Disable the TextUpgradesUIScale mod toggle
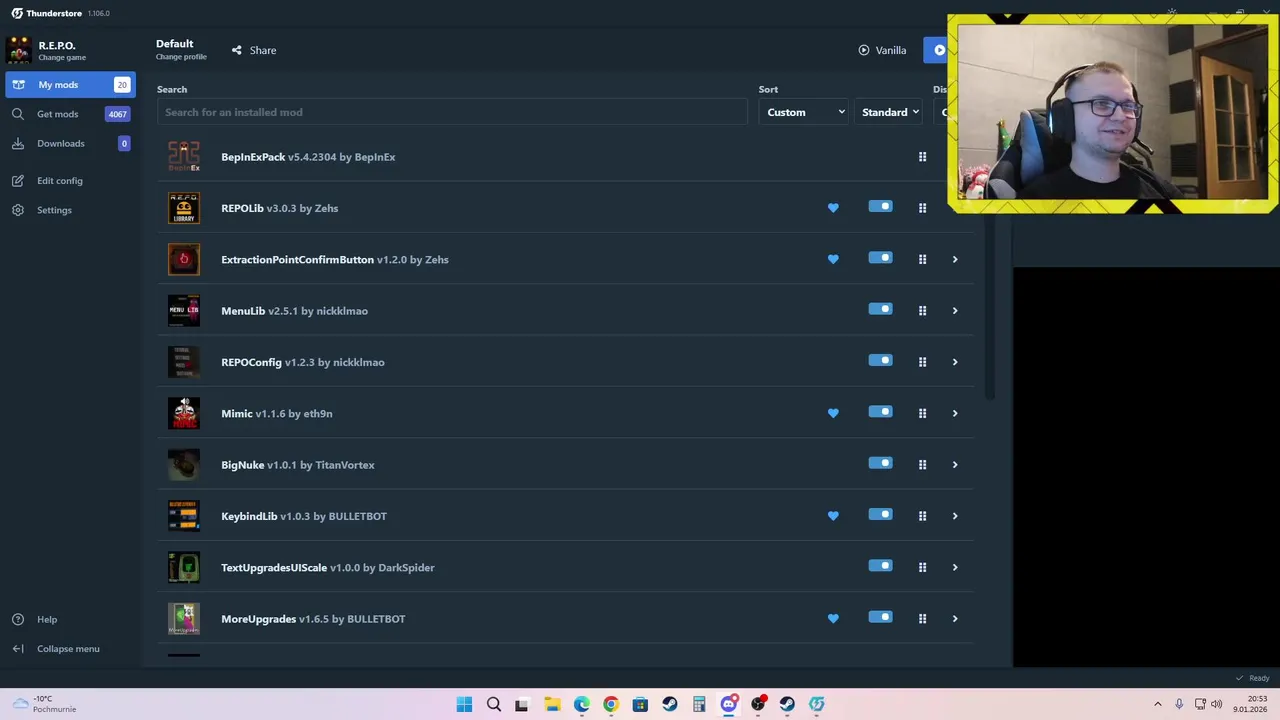Viewport: 1280px width, 720px height. [x=880, y=566]
